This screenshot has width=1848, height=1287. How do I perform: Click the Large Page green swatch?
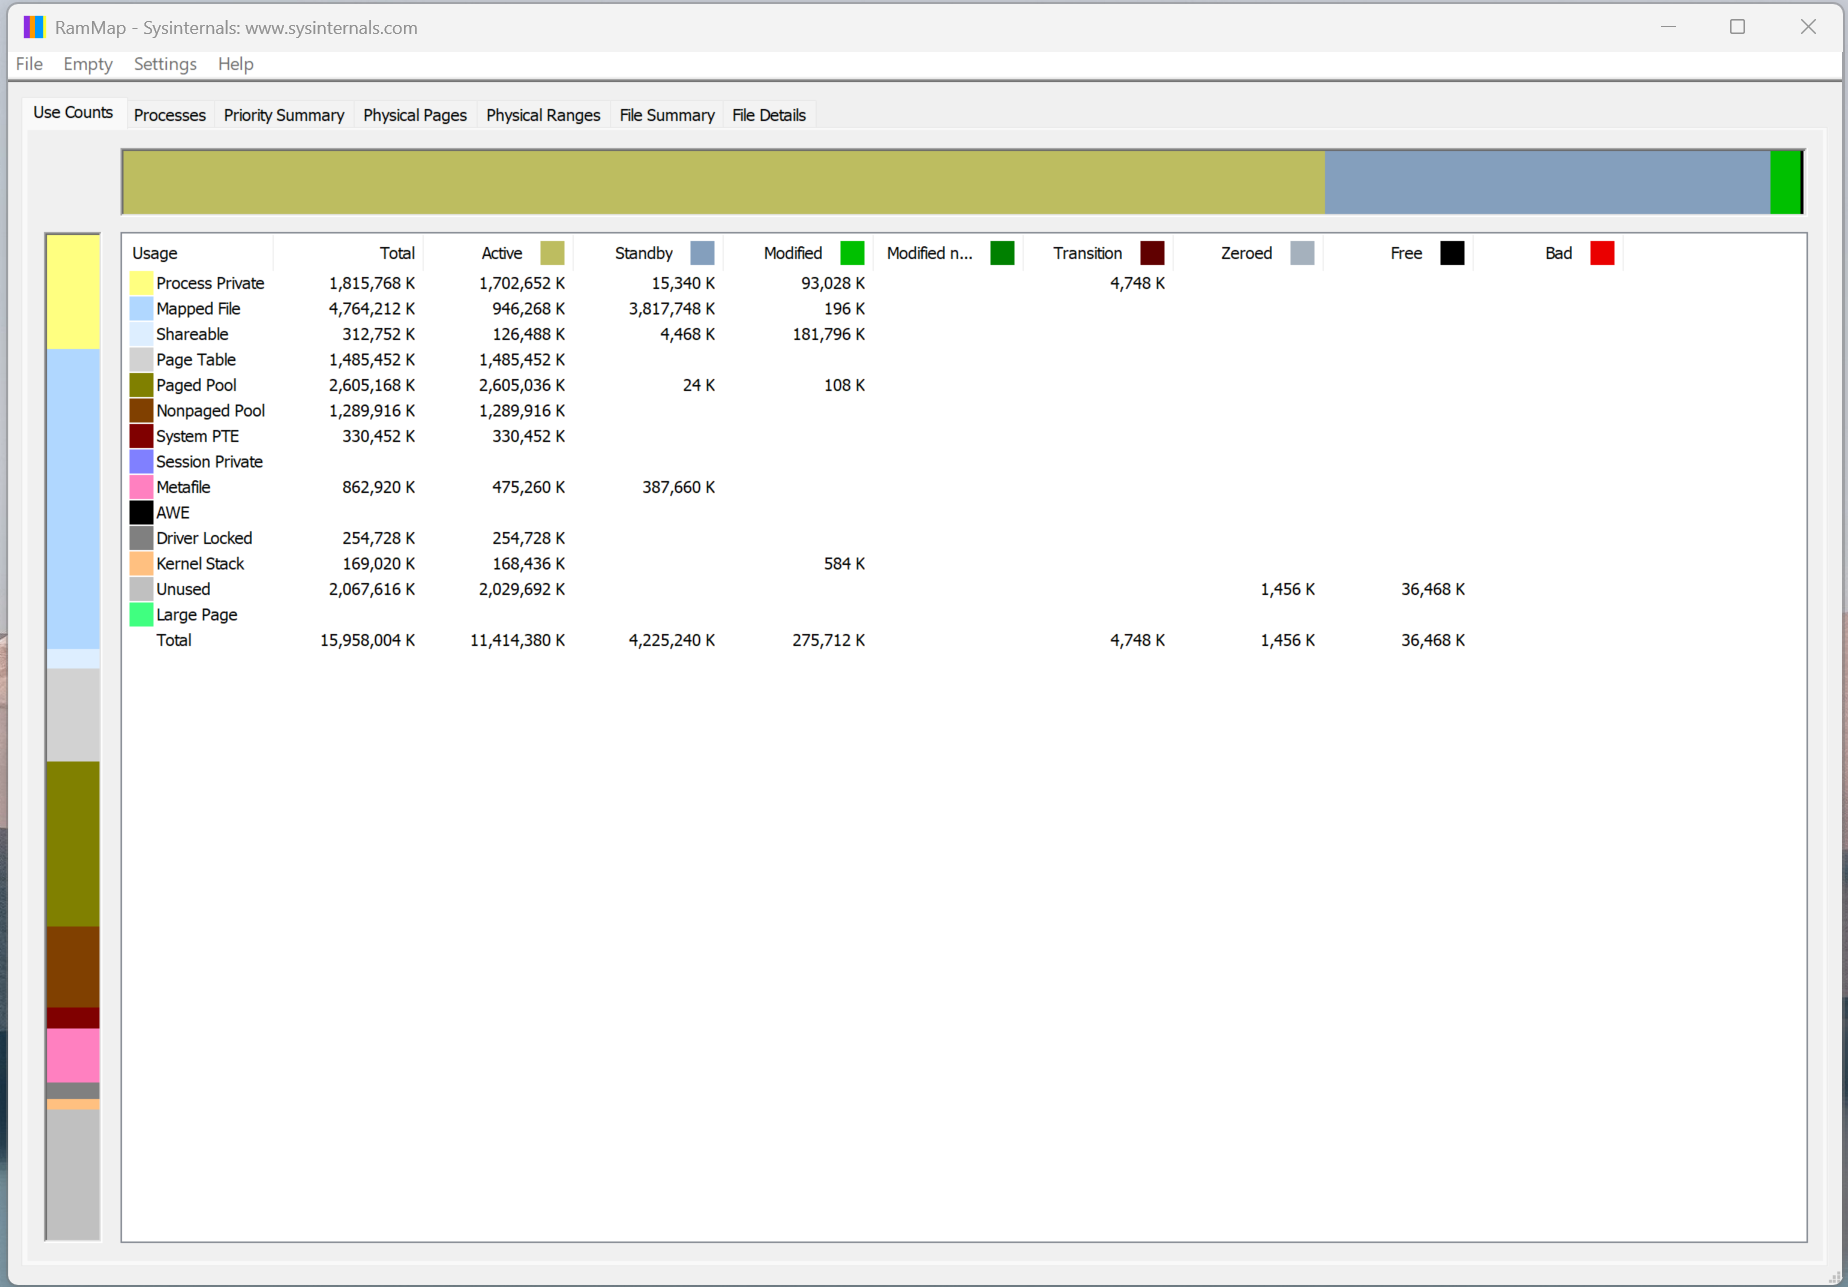(141, 615)
